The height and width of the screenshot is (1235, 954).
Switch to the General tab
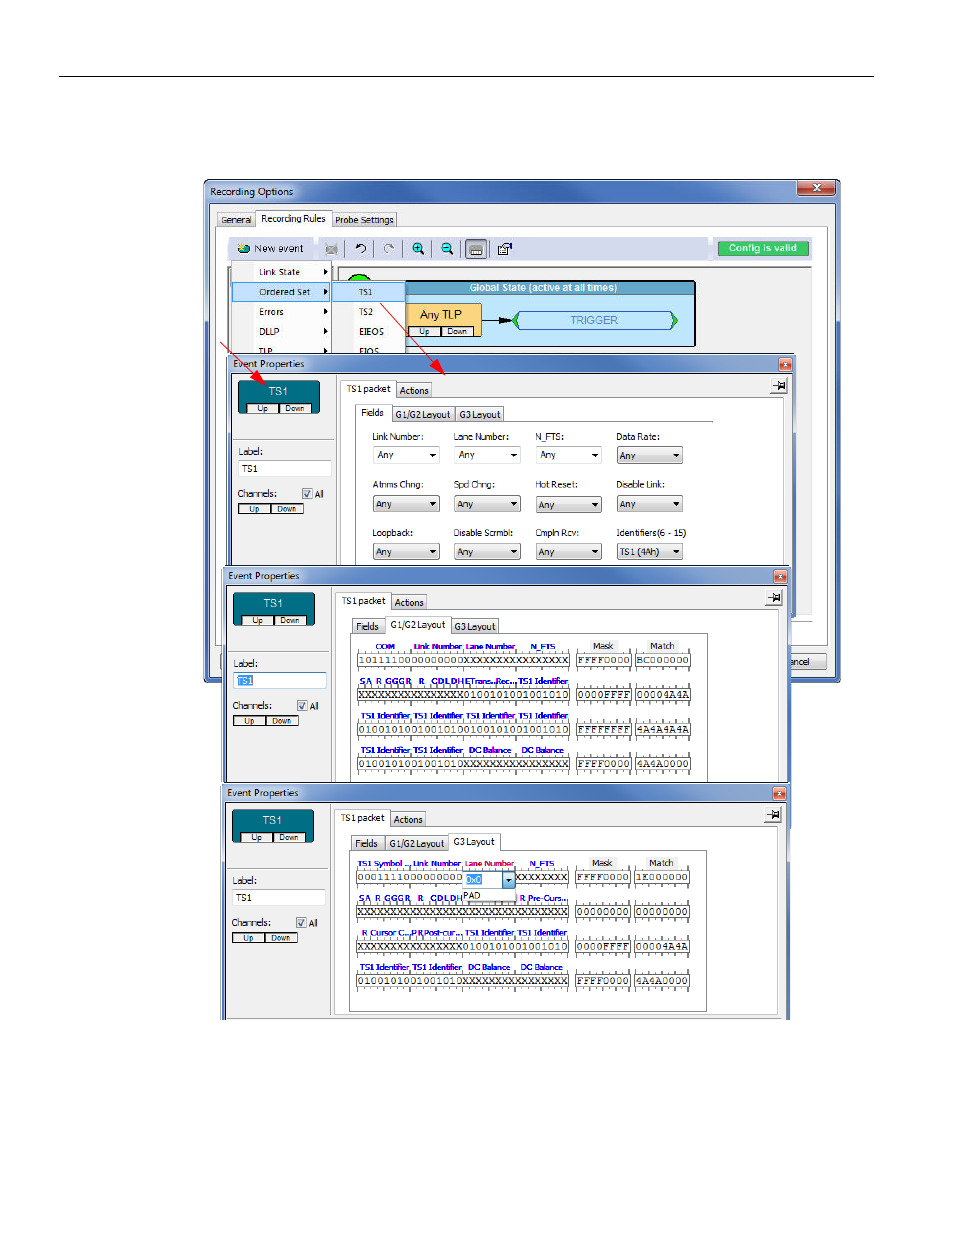236,220
